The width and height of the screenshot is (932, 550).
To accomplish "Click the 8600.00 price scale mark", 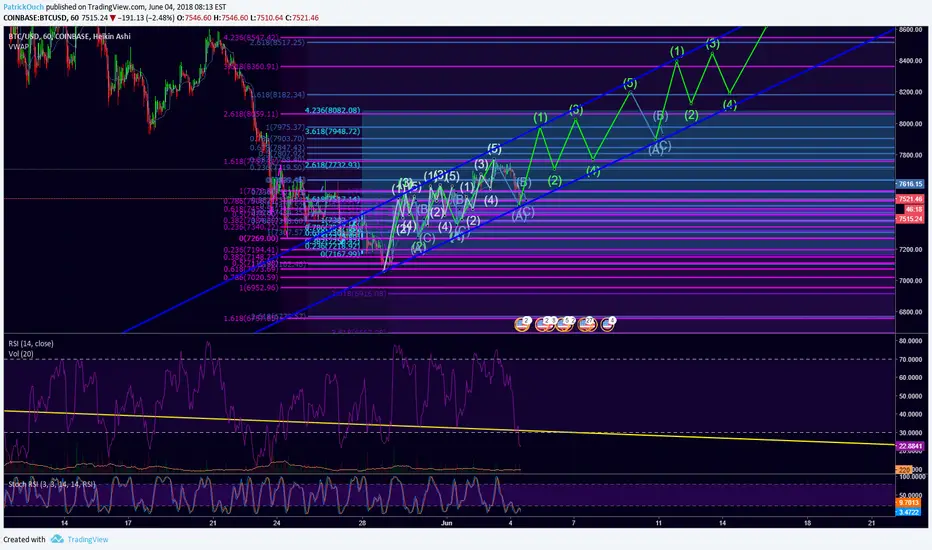I will [911, 29].
